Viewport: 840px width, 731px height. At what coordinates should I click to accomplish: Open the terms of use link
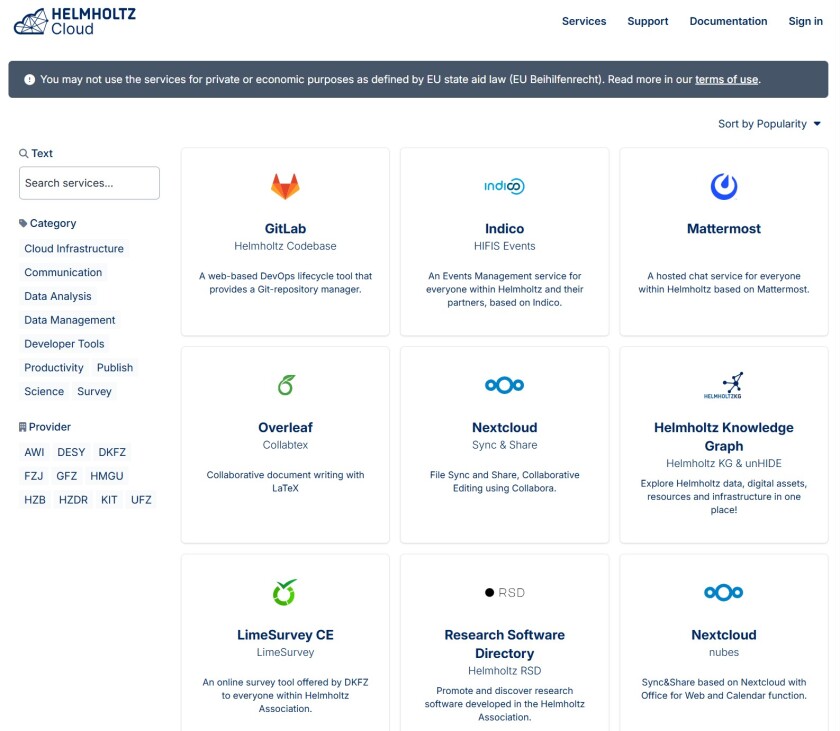(726, 79)
